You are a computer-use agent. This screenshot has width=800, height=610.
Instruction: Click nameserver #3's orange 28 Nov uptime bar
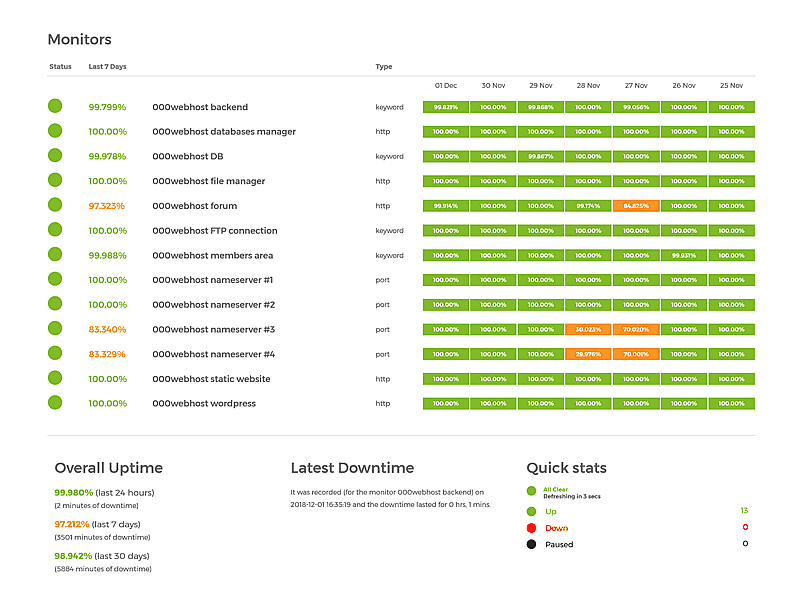click(x=588, y=329)
